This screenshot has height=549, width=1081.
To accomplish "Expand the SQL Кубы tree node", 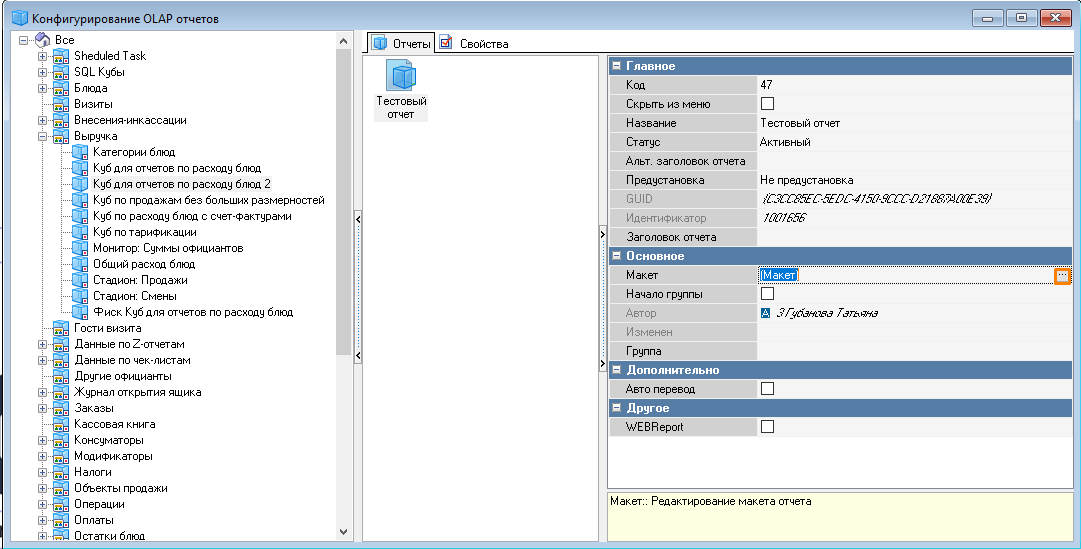I will 43,72.
